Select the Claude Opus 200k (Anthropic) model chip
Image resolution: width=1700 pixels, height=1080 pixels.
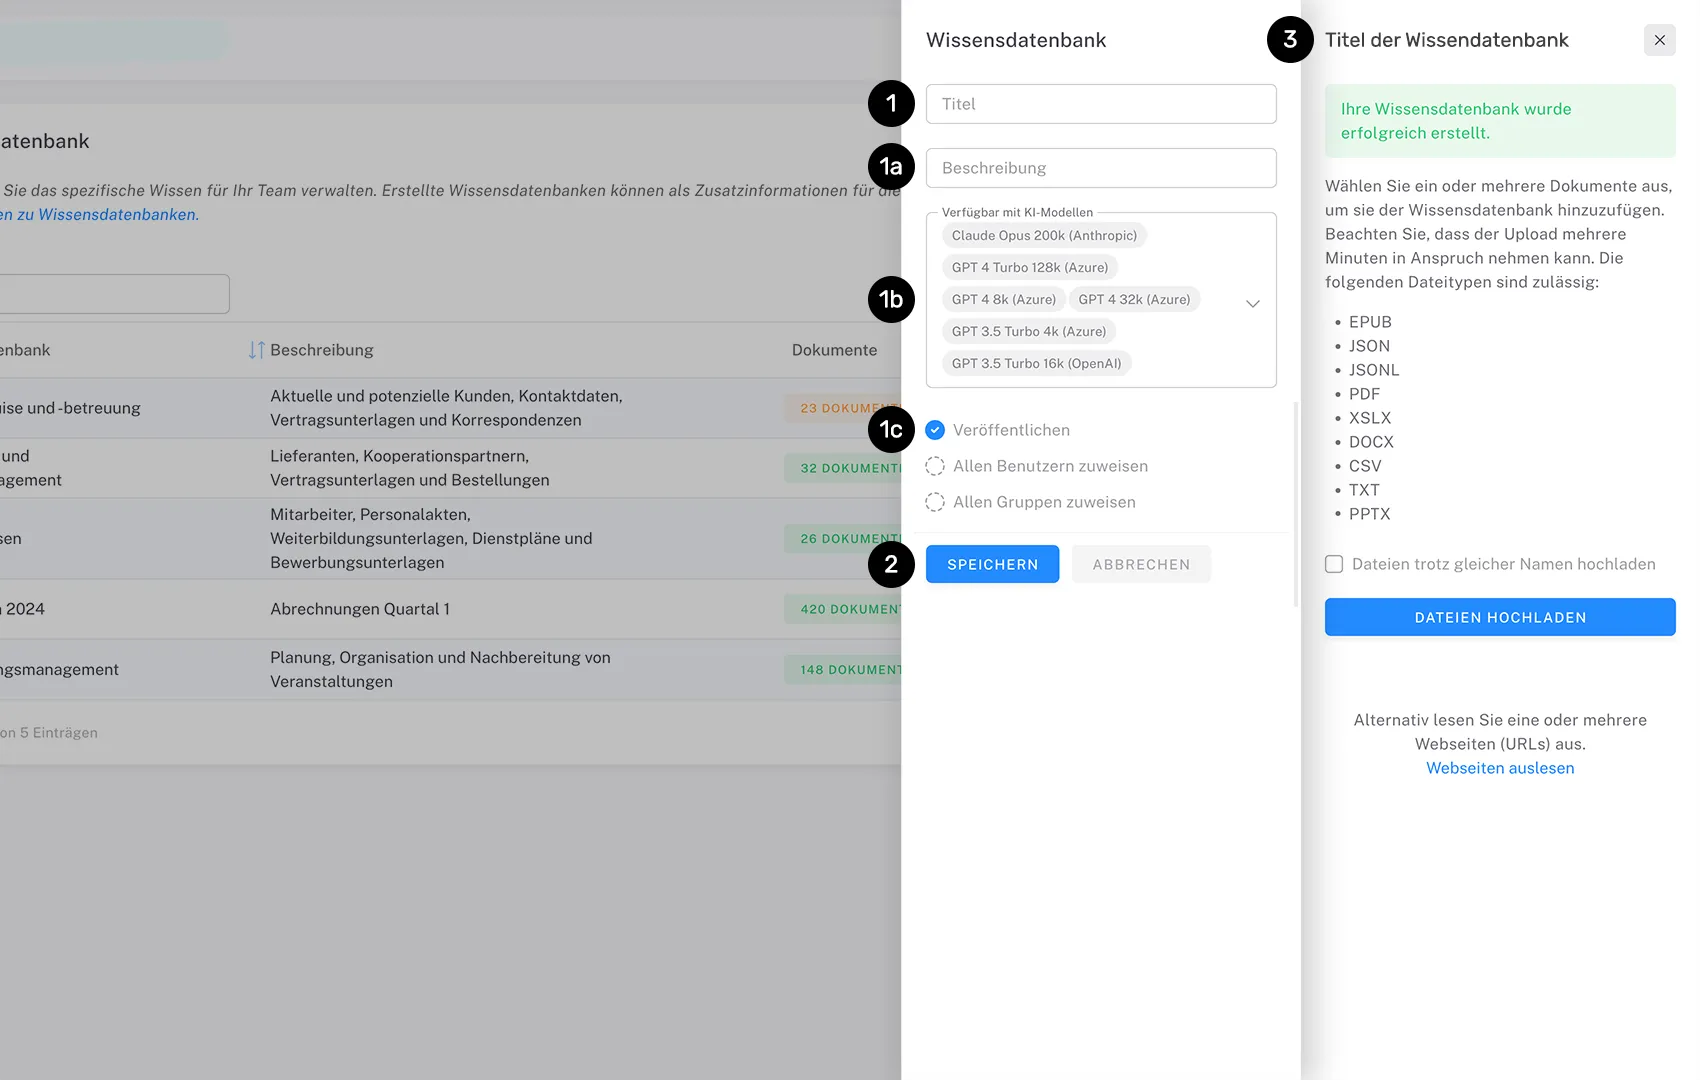1043,235
